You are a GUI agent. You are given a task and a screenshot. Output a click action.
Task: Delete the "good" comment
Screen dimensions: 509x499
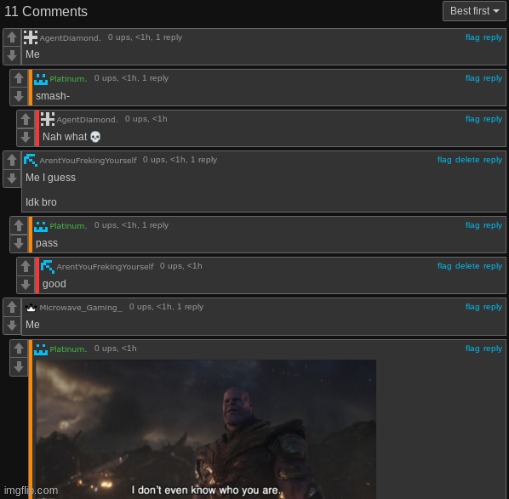467,266
